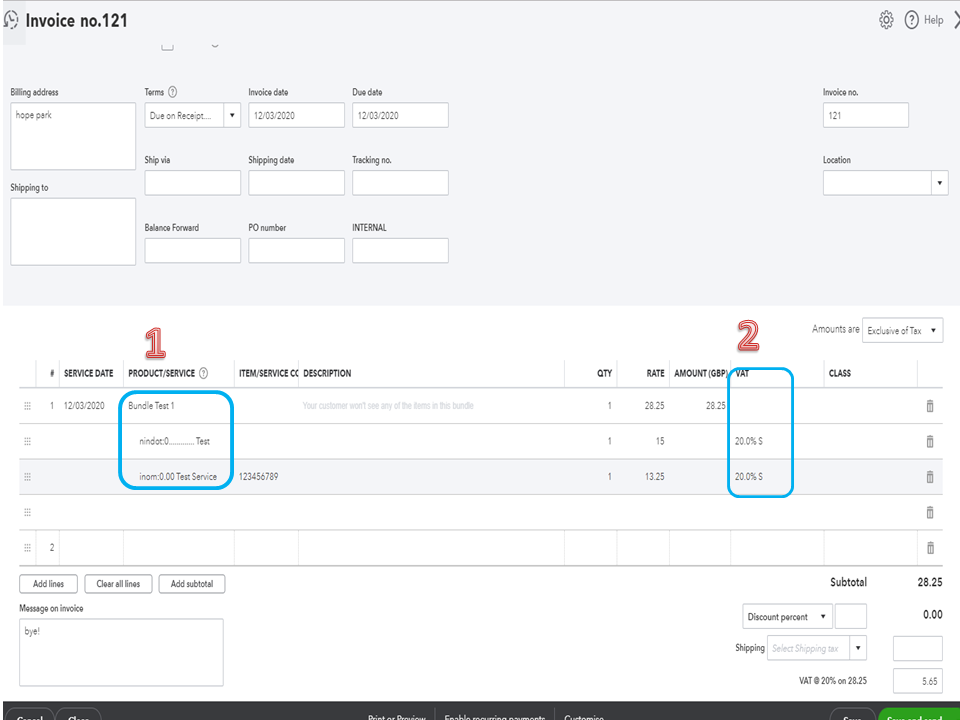Image resolution: width=960 pixels, height=720 pixels.
Task: Click the Tracking no. field
Action: click(400, 183)
